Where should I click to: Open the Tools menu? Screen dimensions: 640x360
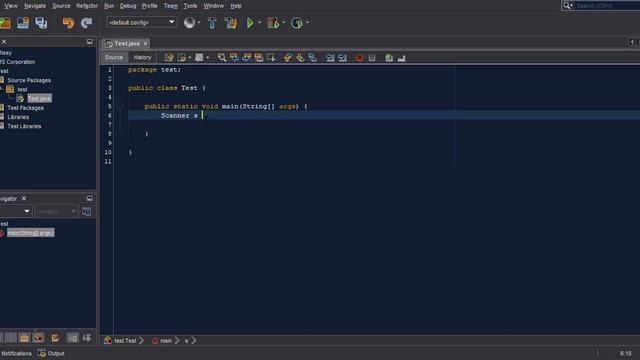[x=190, y=6]
